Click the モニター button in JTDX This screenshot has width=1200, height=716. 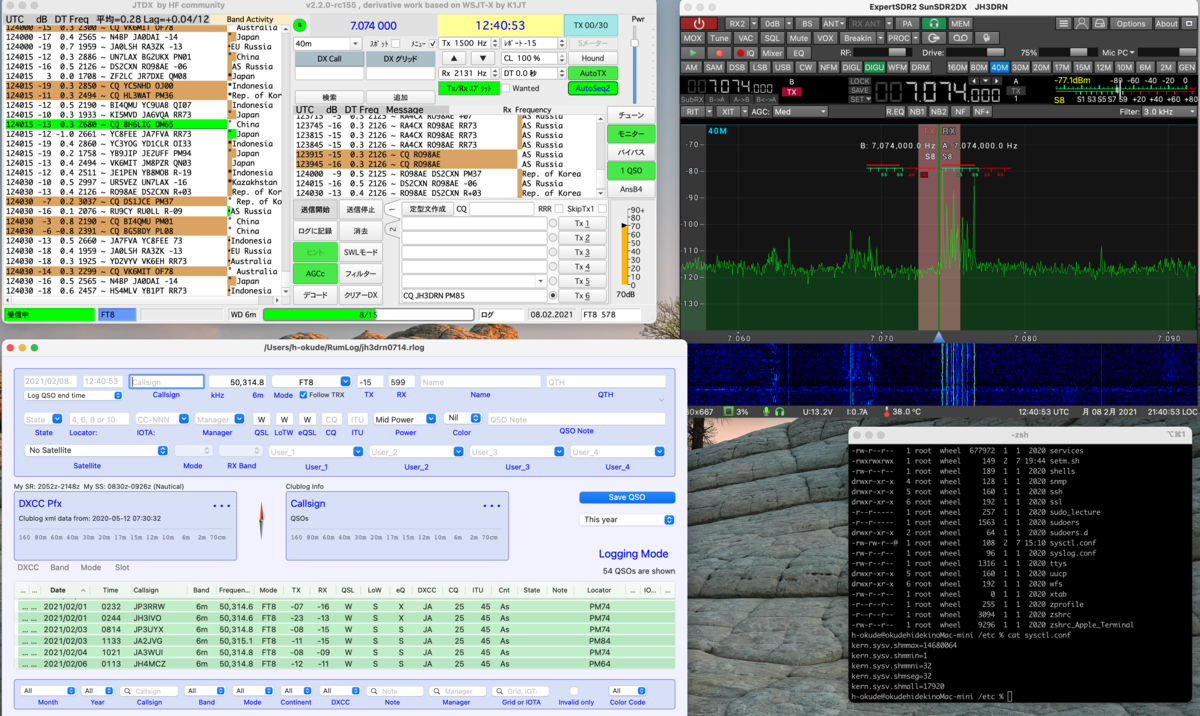[631, 134]
